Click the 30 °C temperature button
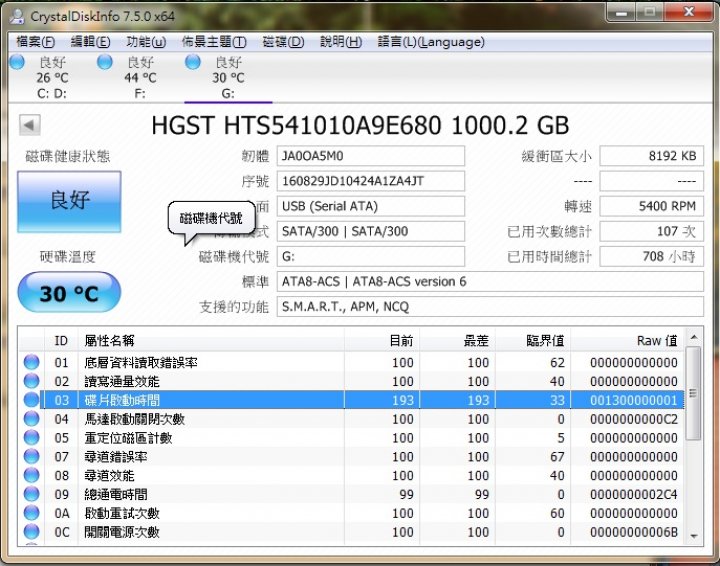This screenshot has width=720, height=566. tap(69, 293)
